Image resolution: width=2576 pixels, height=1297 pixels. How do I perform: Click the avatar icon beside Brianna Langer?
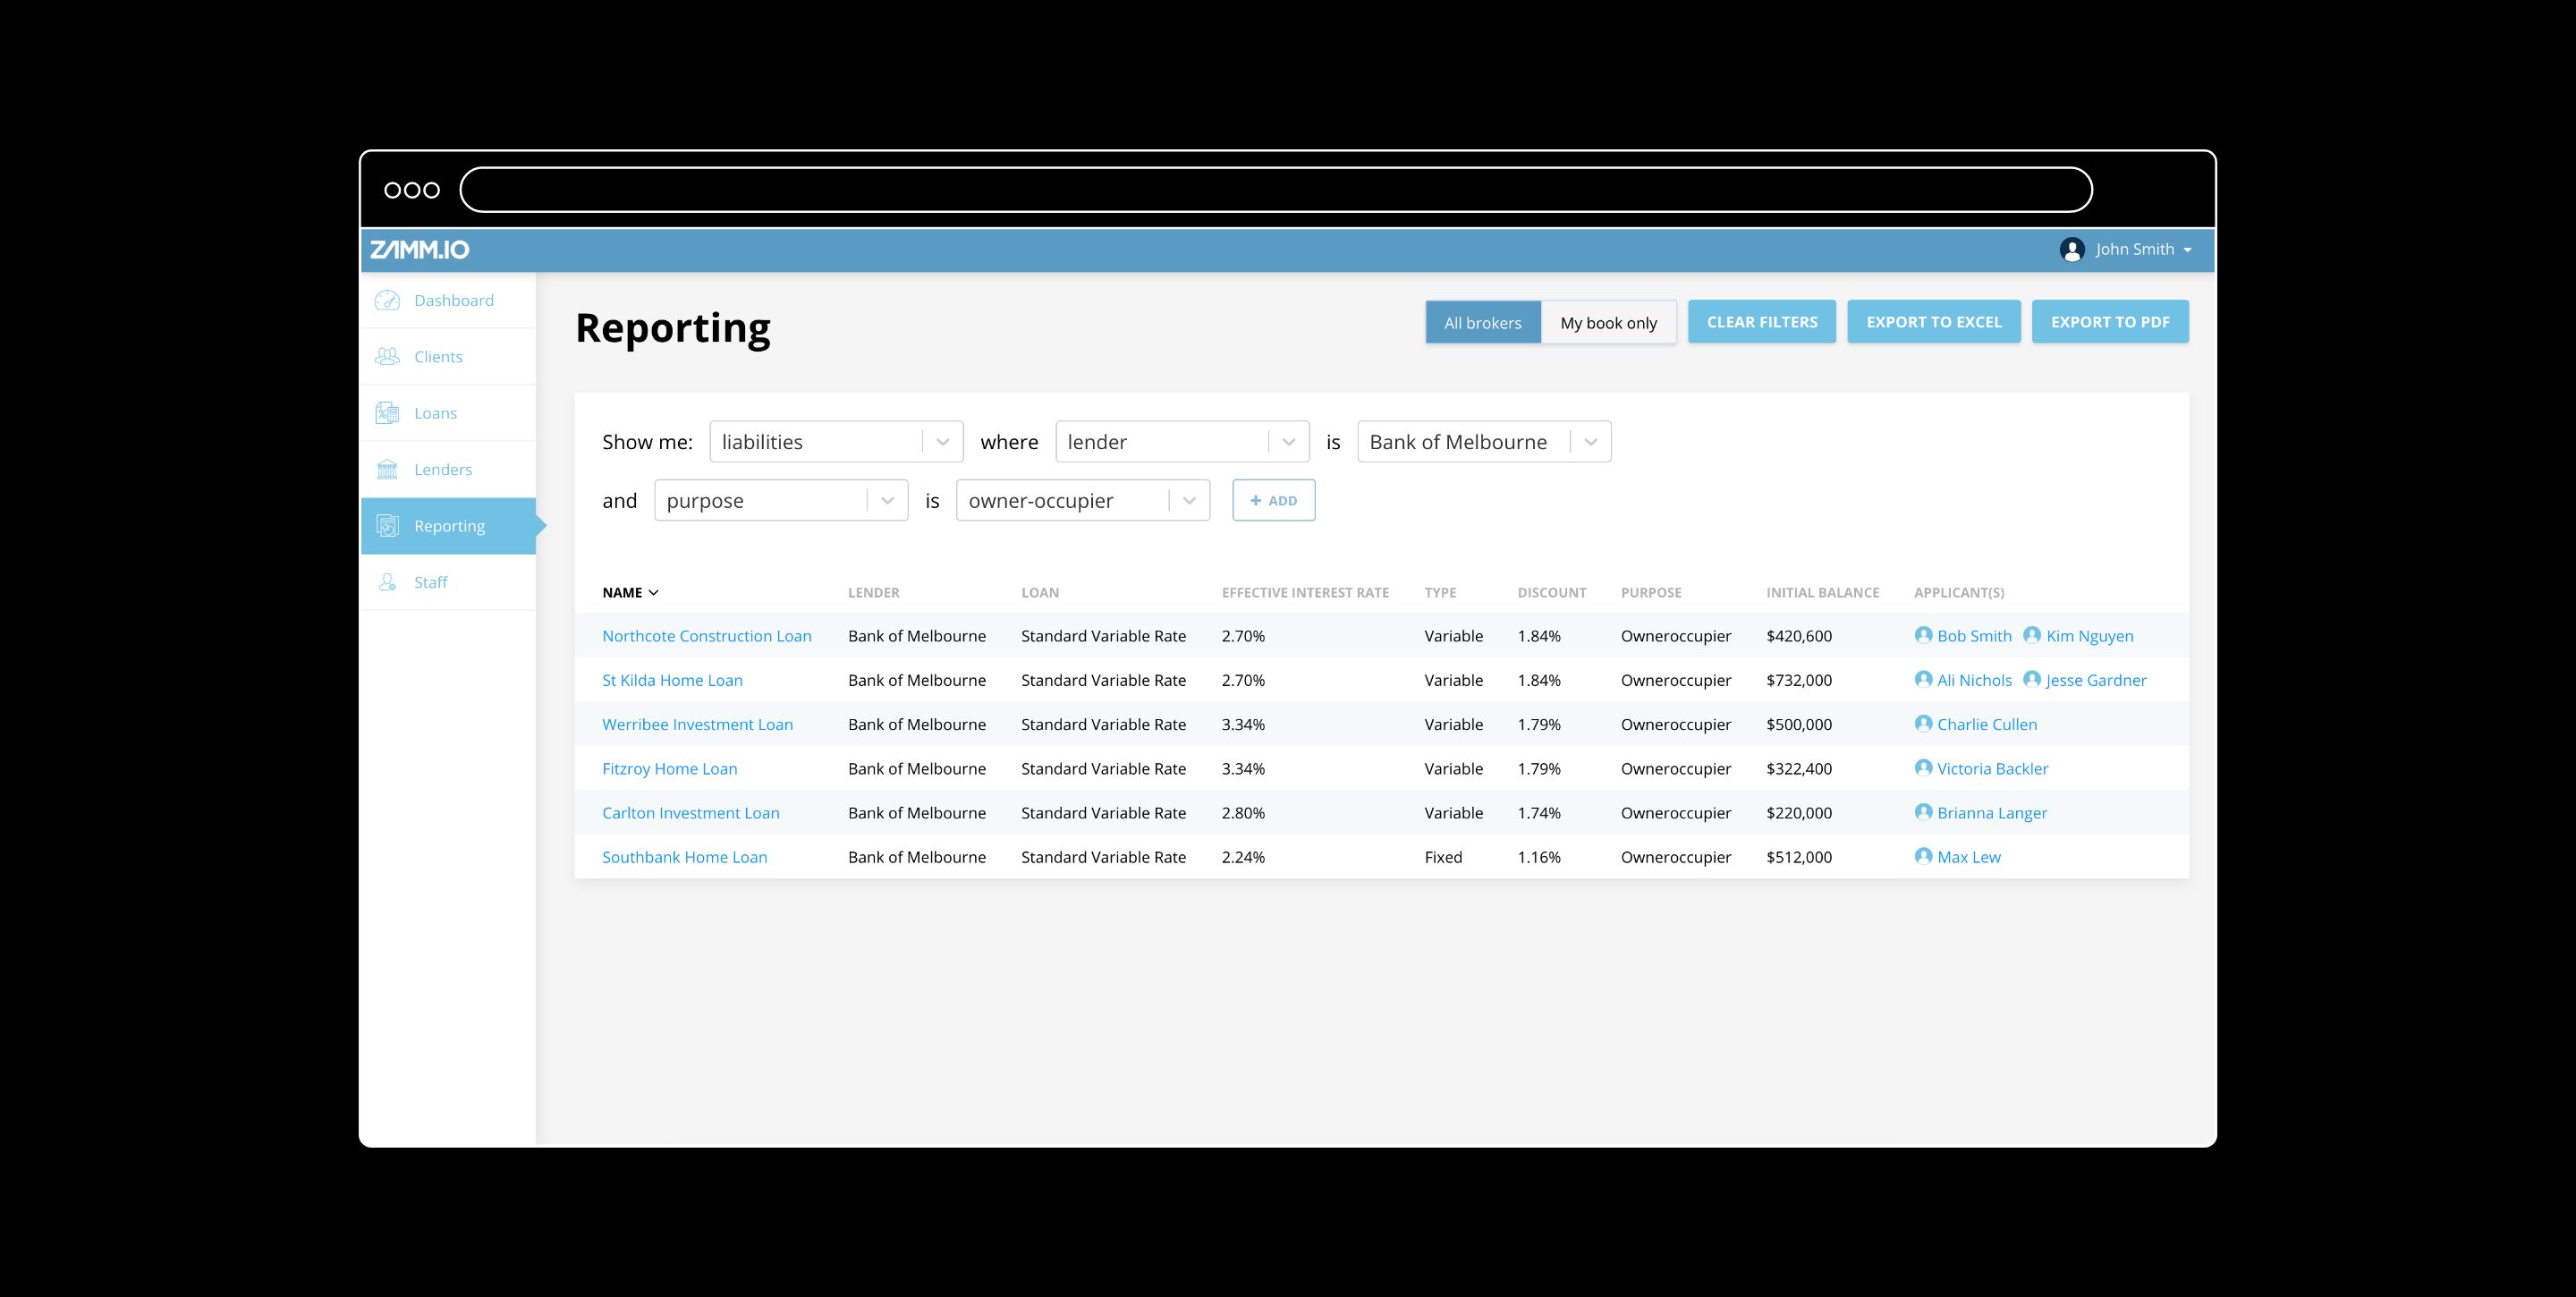click(1923, 811)
